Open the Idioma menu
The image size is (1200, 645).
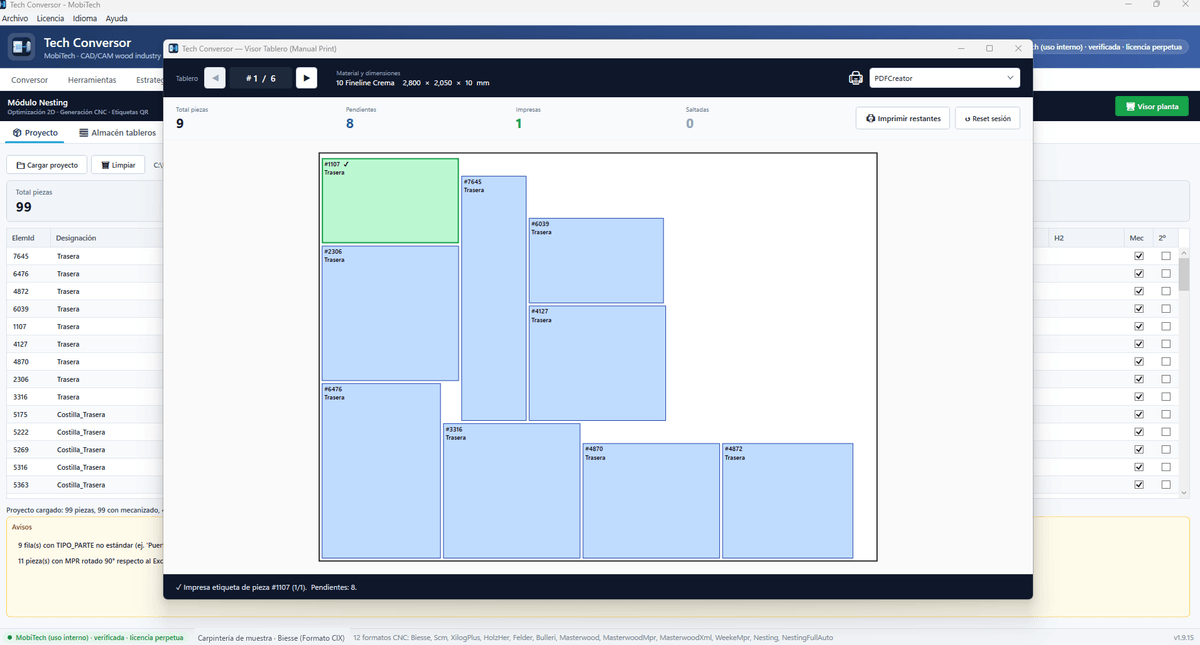point(85,18)
